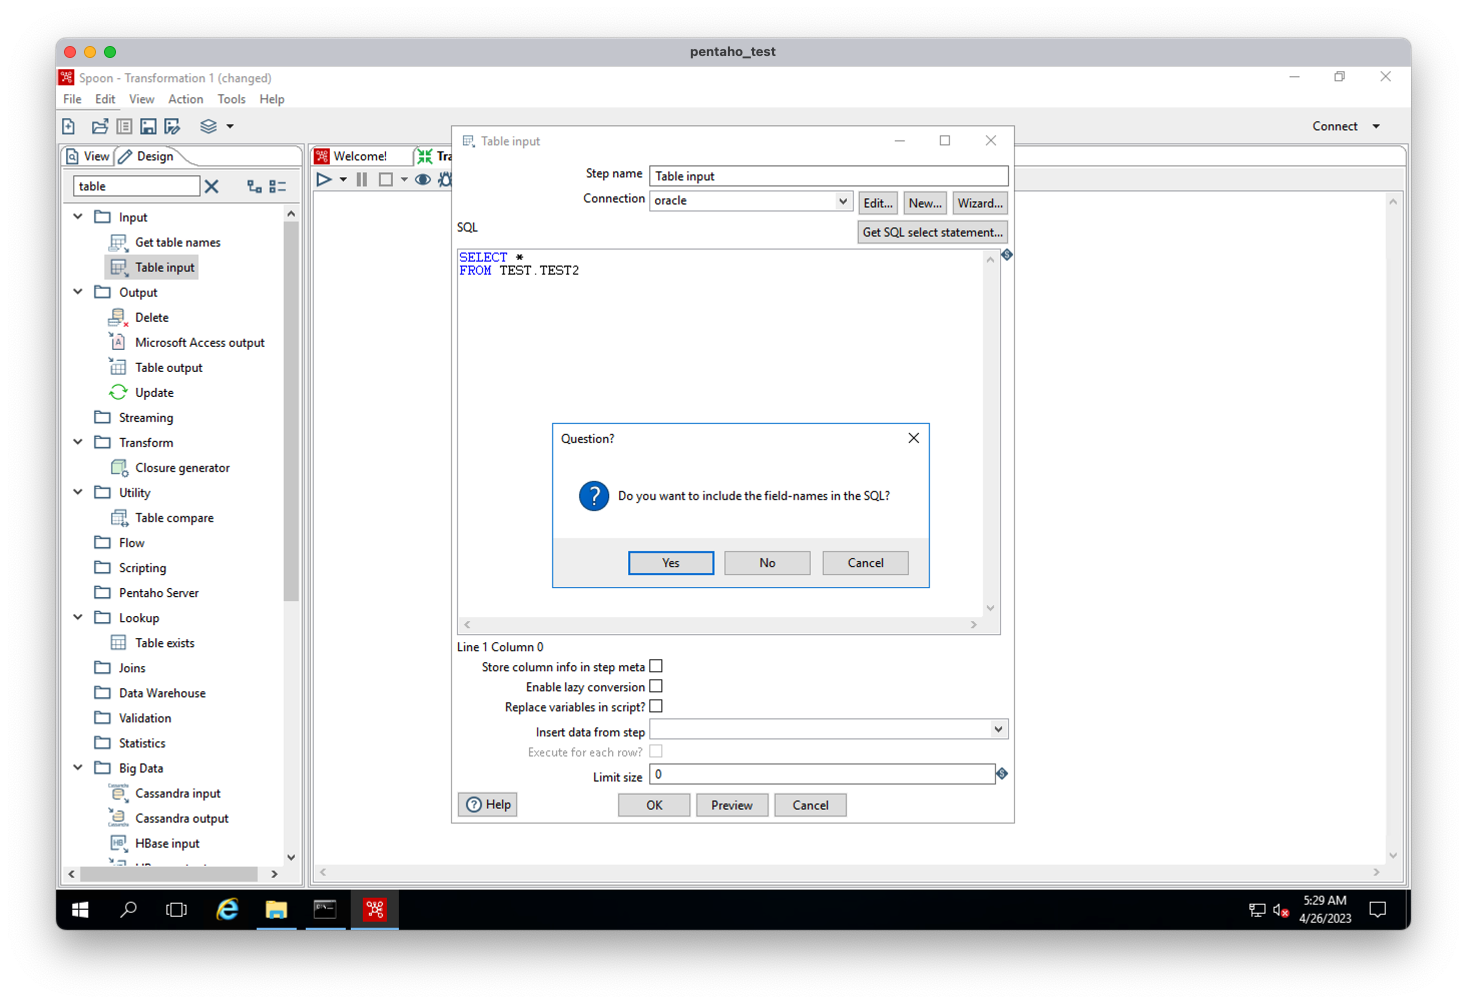Click the Save toolbar icon
The height and width of the screenshot is (1004, 1467).
click(148, 126)
